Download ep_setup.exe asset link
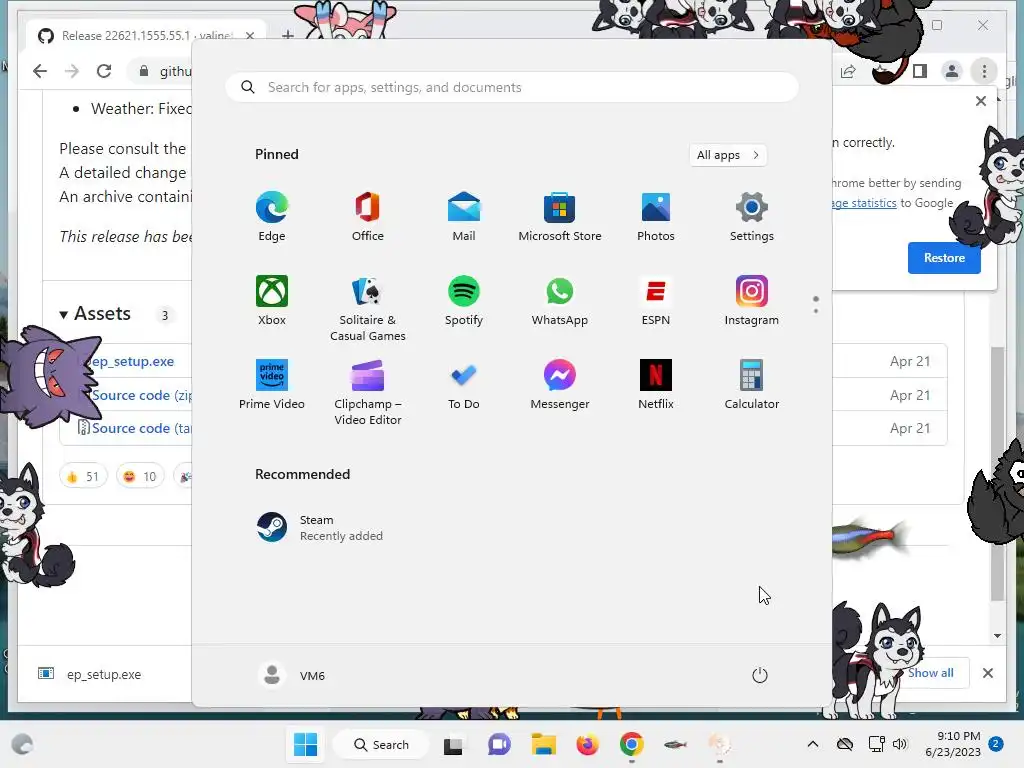The height and width of the screenshot is (768, 1024). 133,361
